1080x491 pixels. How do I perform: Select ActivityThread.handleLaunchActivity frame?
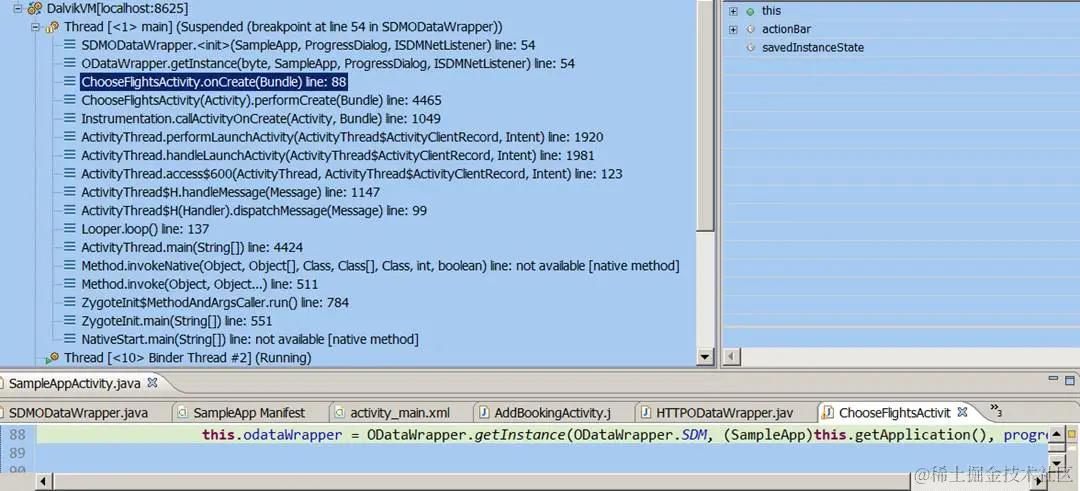pos(338,156)
